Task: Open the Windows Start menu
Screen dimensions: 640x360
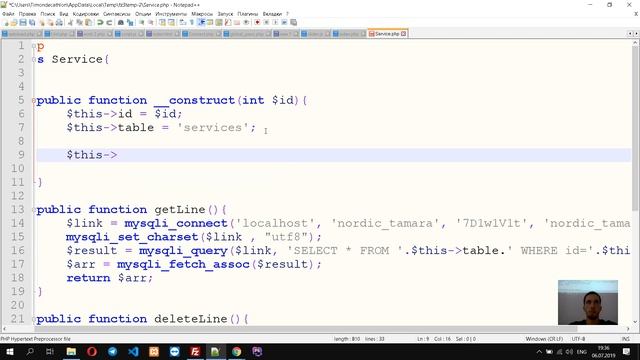Action: 10,351
